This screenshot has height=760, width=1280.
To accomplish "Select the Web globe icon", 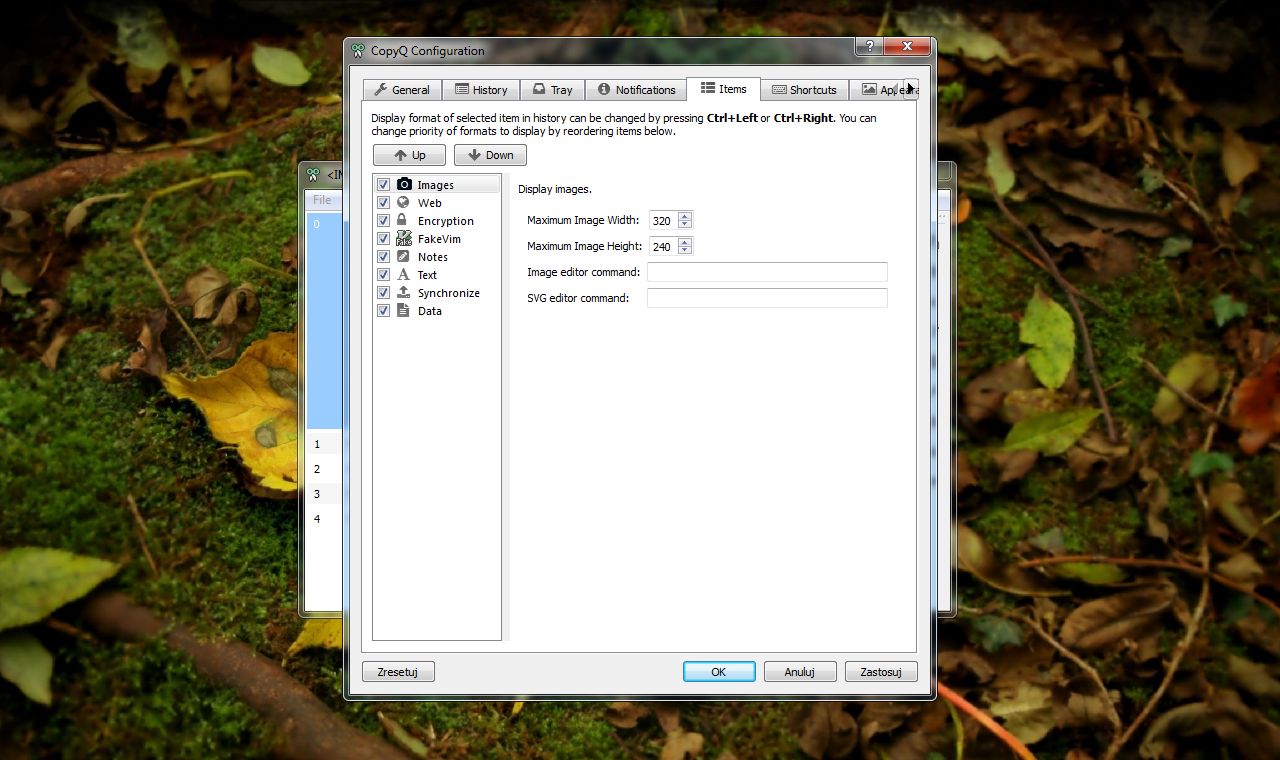I will [x=404, y=202].
